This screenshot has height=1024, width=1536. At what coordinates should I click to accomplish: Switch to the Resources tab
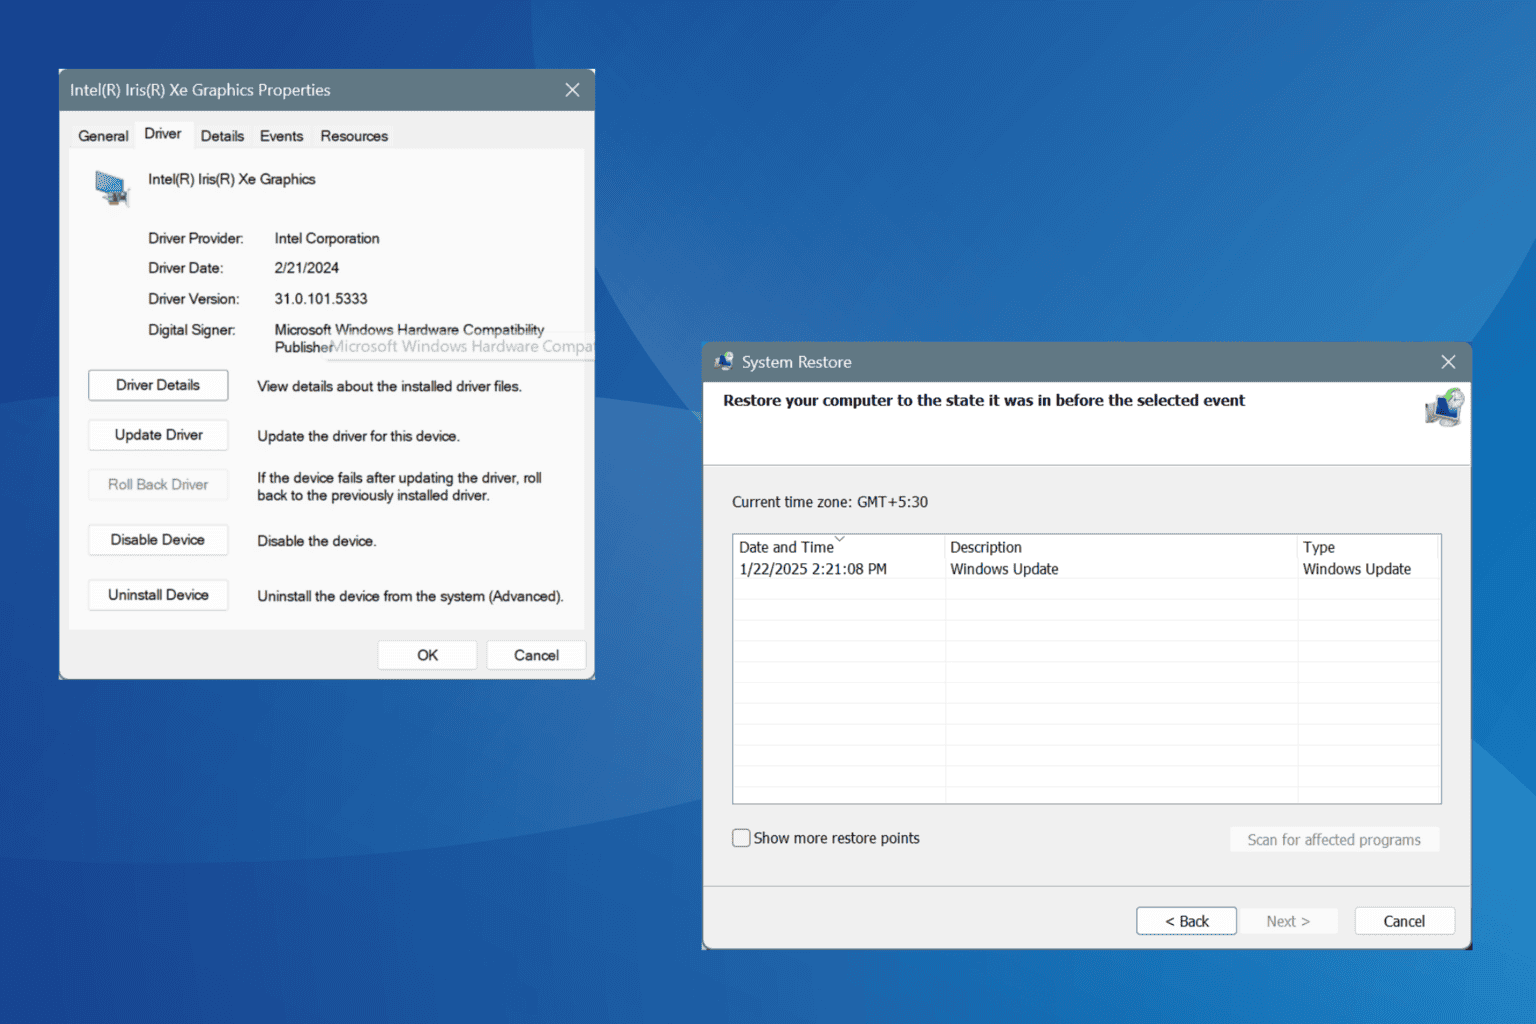[354, 136]
